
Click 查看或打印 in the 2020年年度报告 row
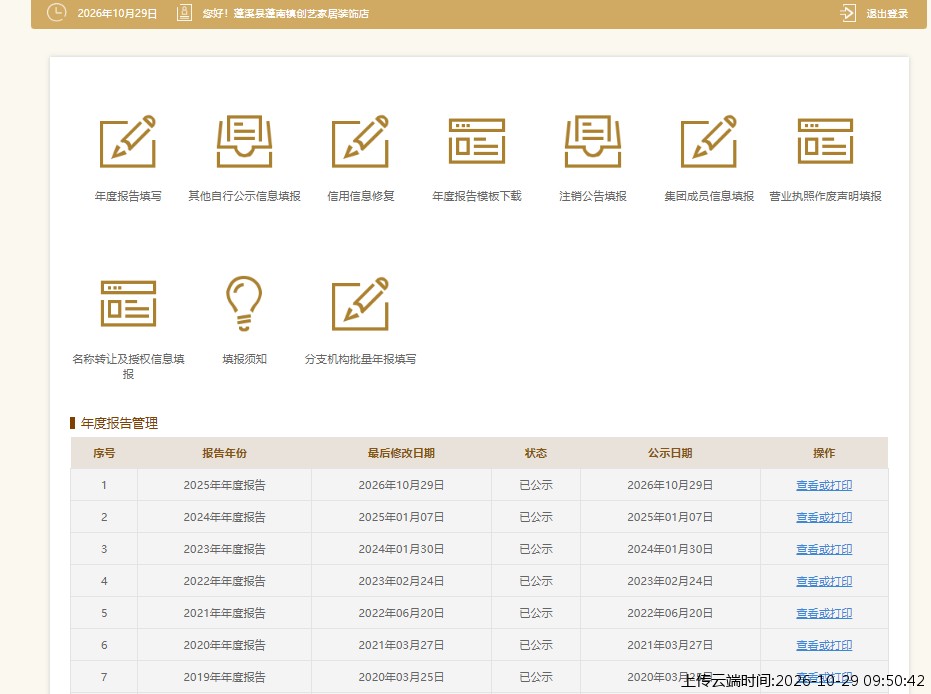(824, 645)
